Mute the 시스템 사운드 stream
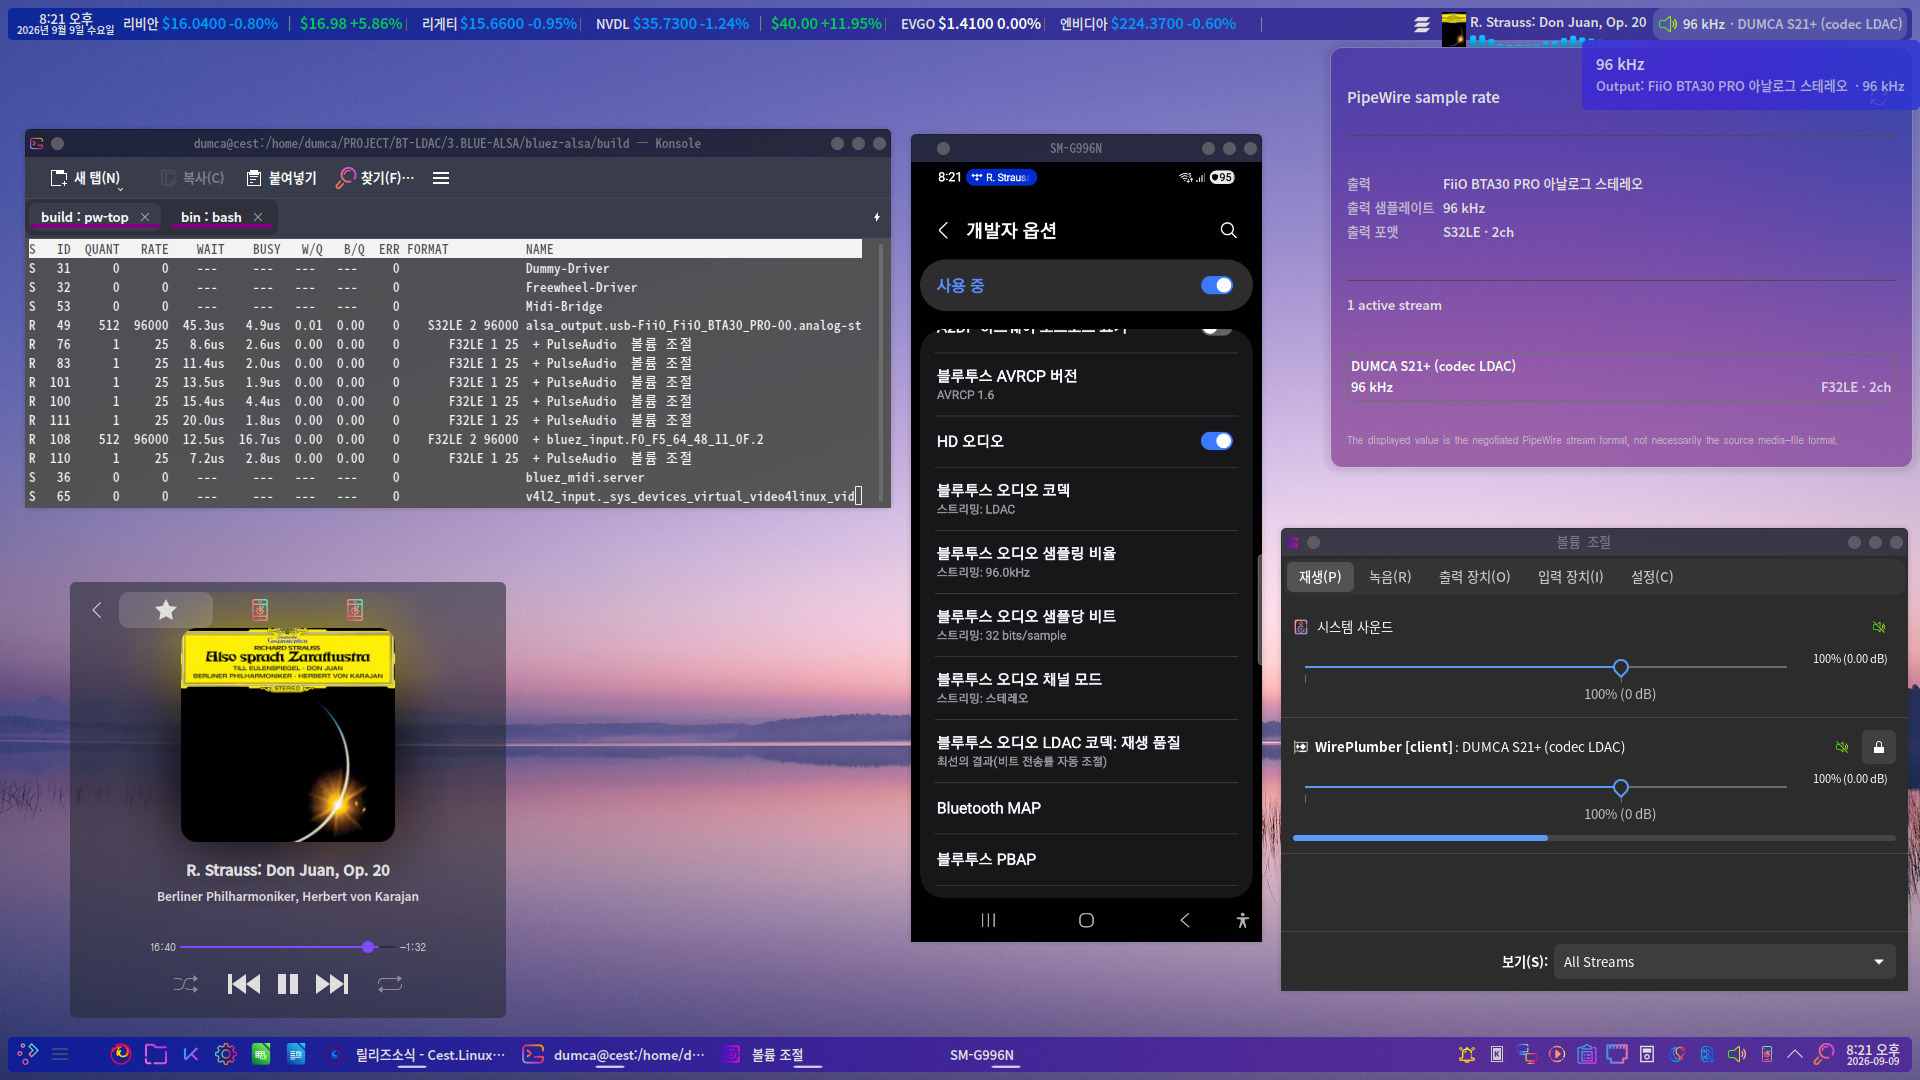This screenshot has height=1080, width=1920. (1879, 627)
